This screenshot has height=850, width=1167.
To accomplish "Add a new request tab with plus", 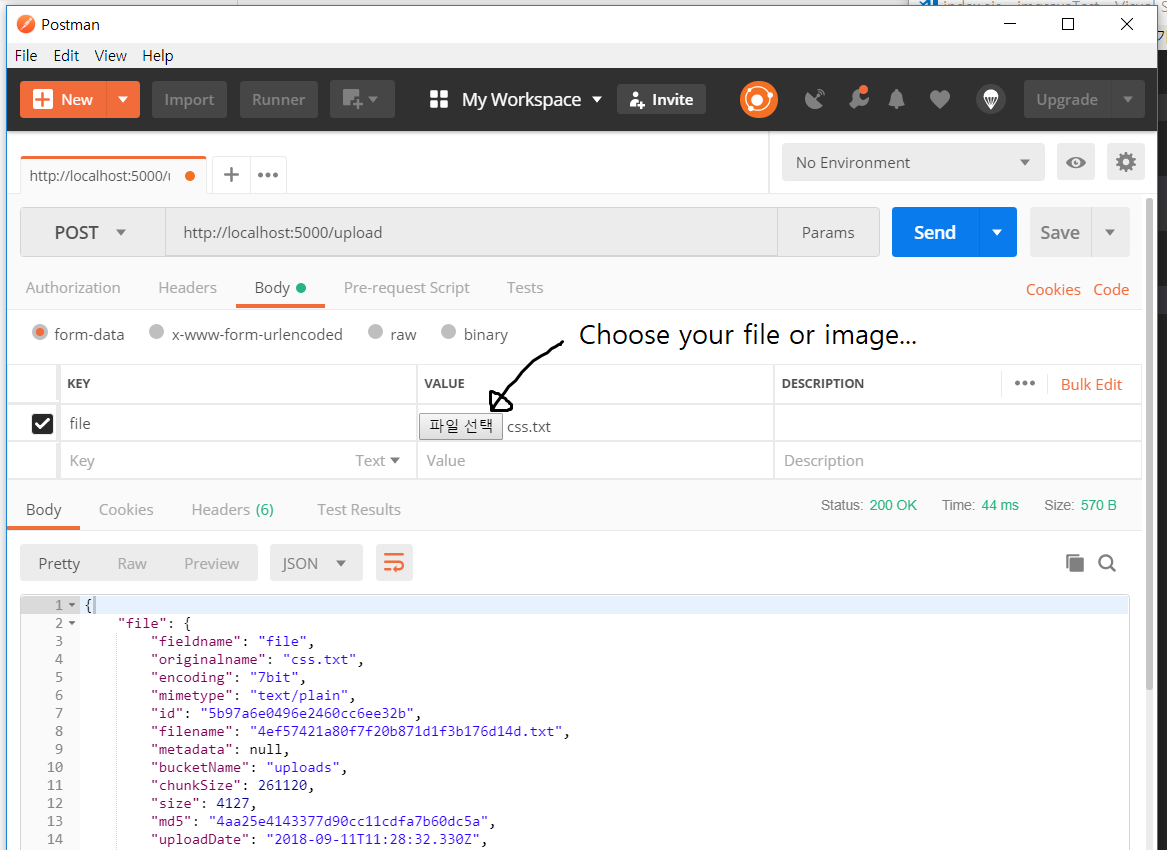I will pyautogui.click(x=231, y=175).
